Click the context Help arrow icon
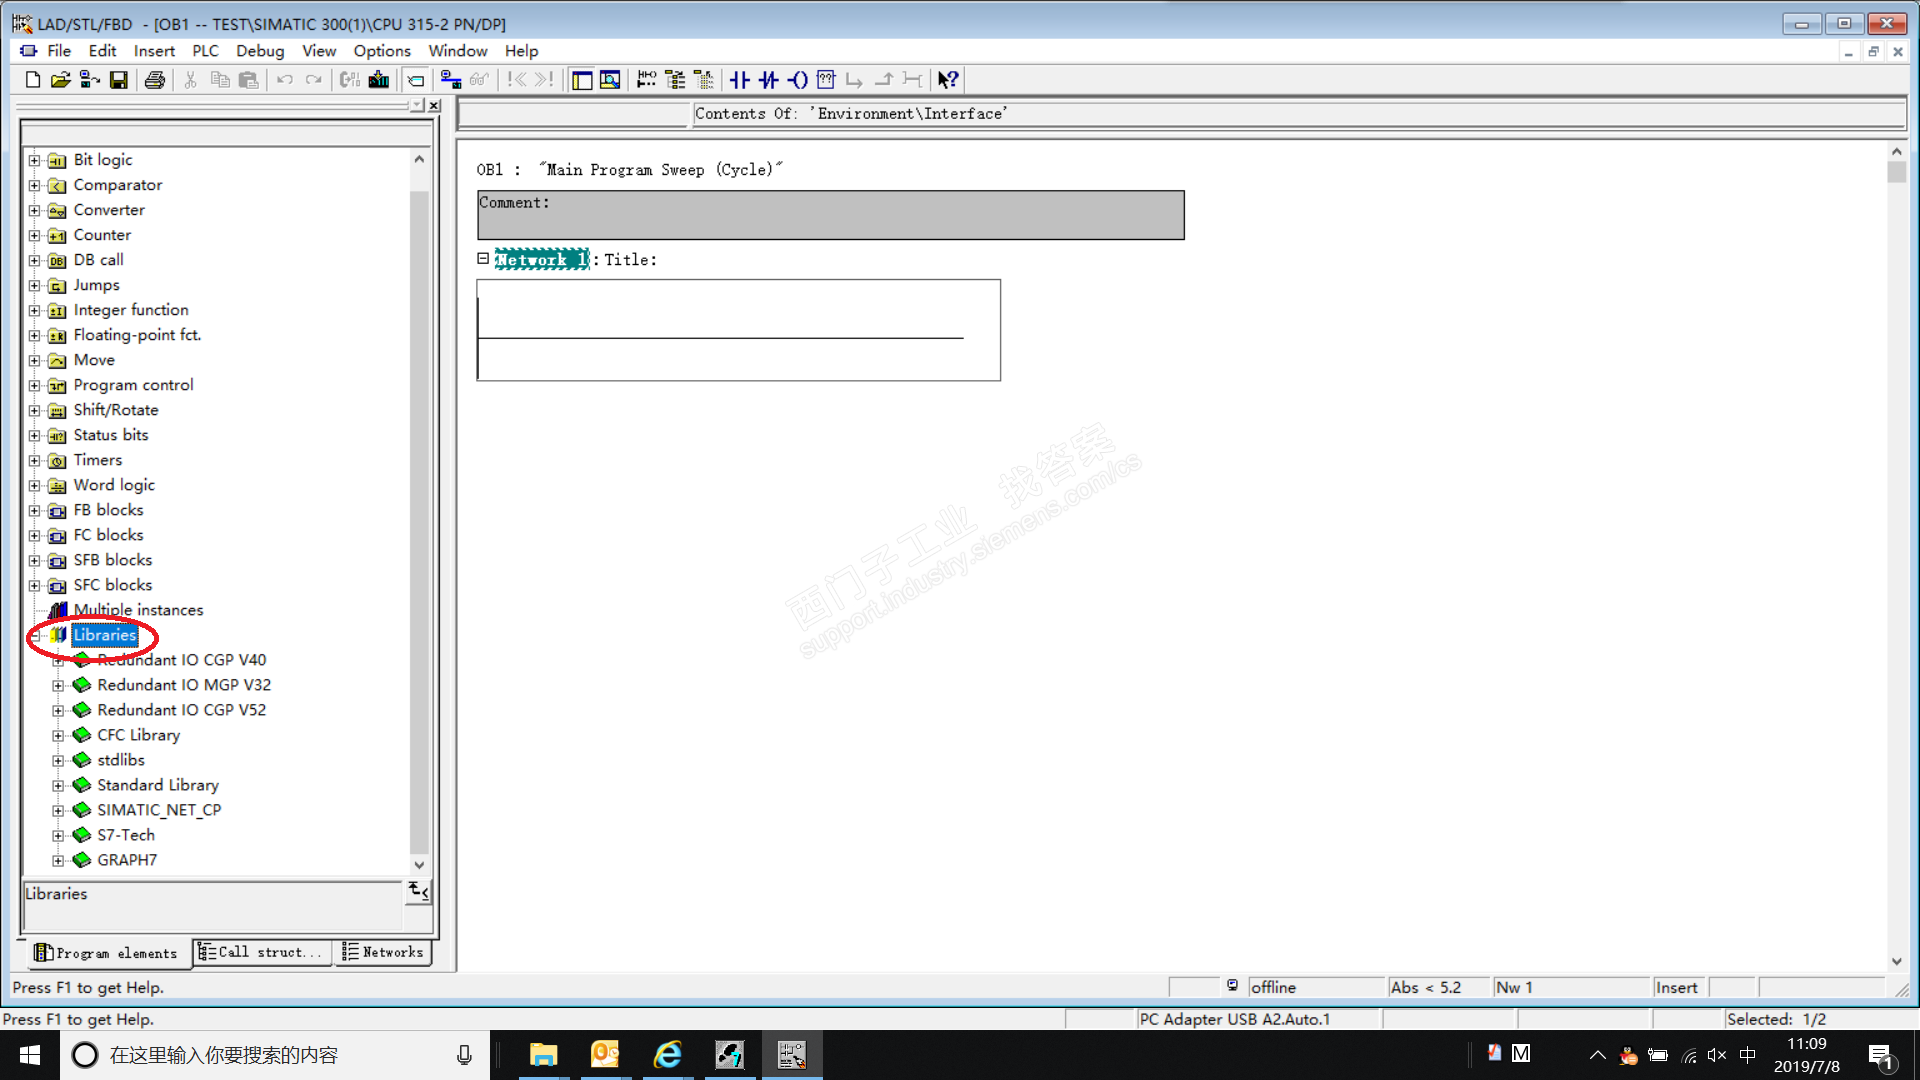 (947, 80)
